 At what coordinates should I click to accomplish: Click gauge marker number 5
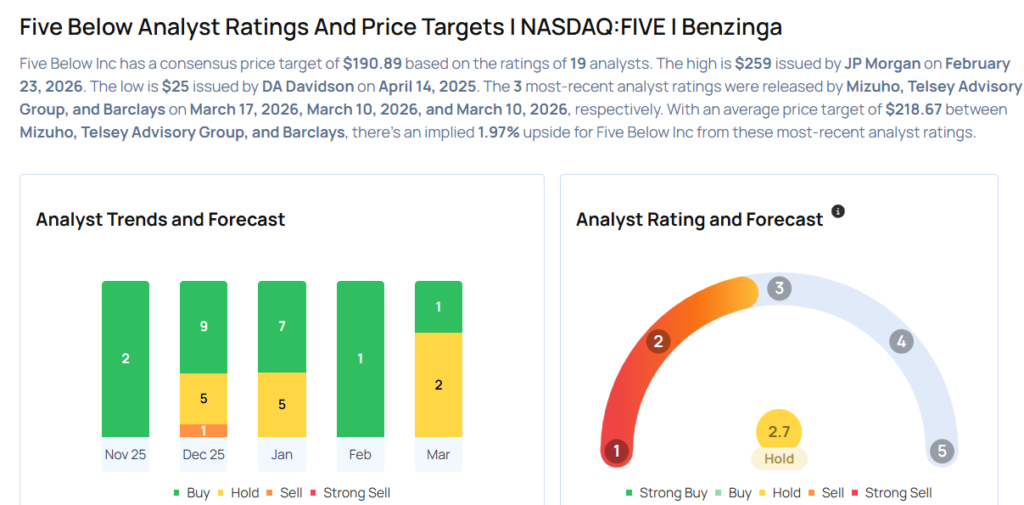(x=941, y=451)
